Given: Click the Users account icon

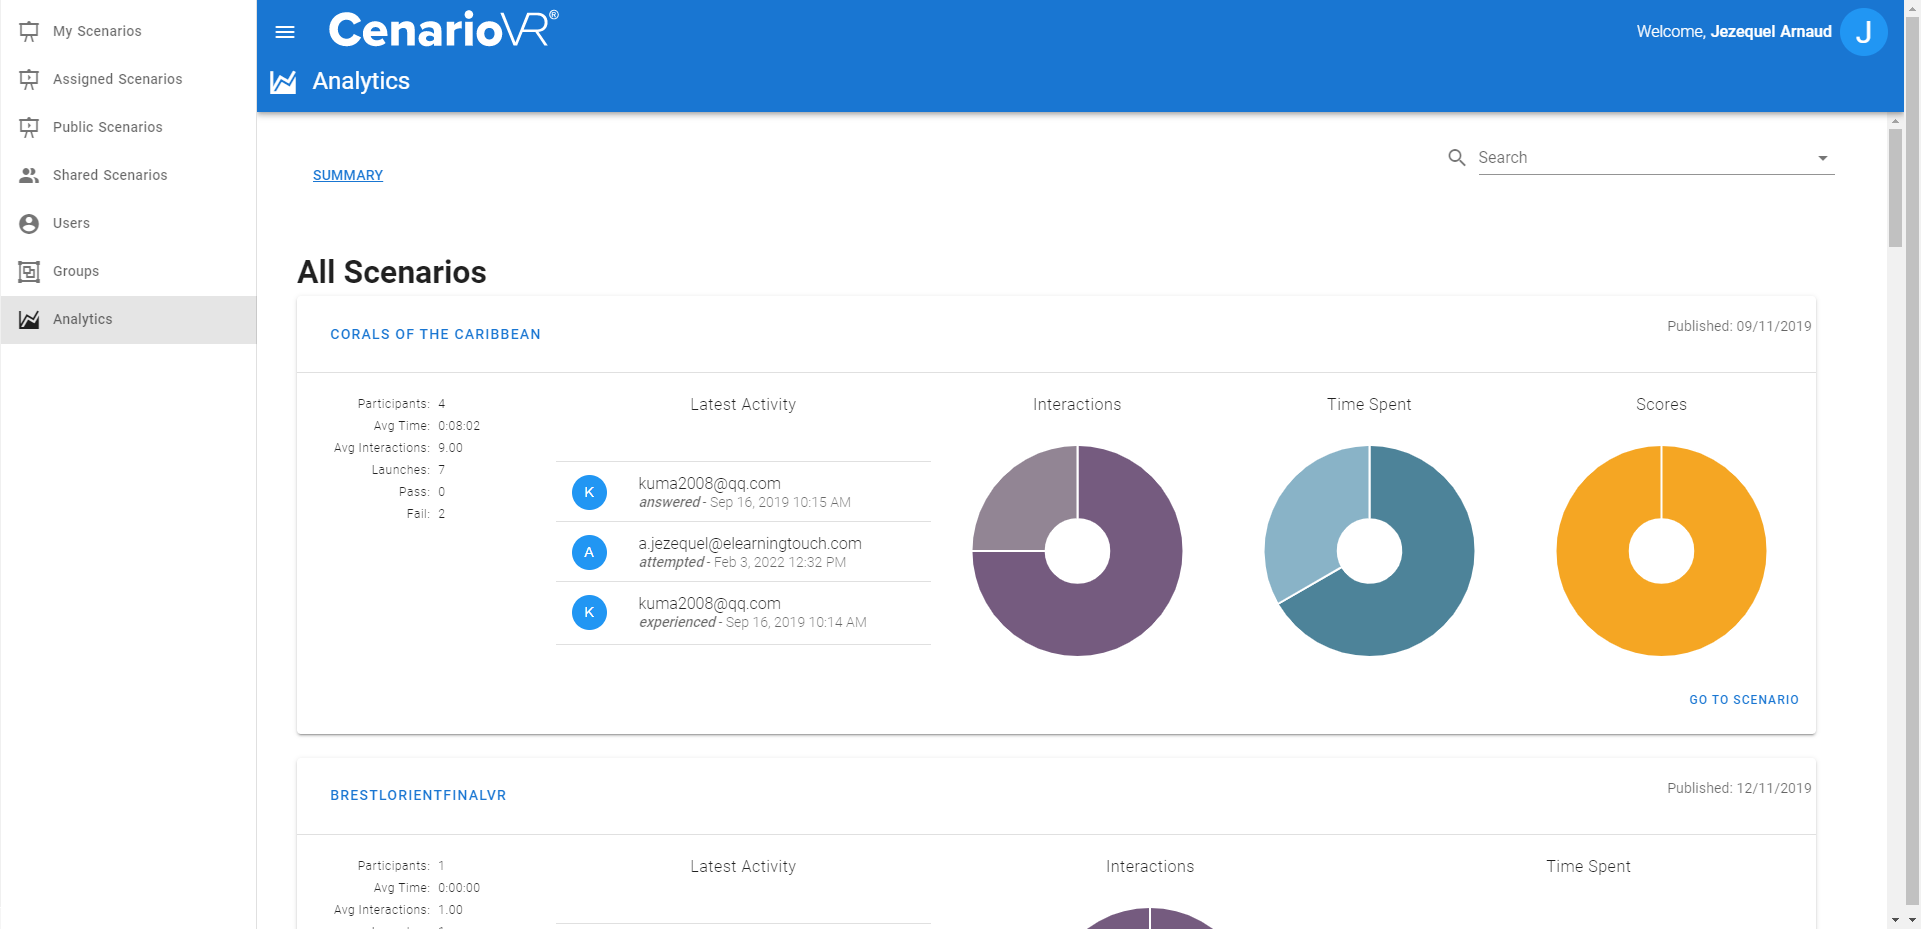Looking at the screenshot, I should pyautogui.click(x=29, y=223).
